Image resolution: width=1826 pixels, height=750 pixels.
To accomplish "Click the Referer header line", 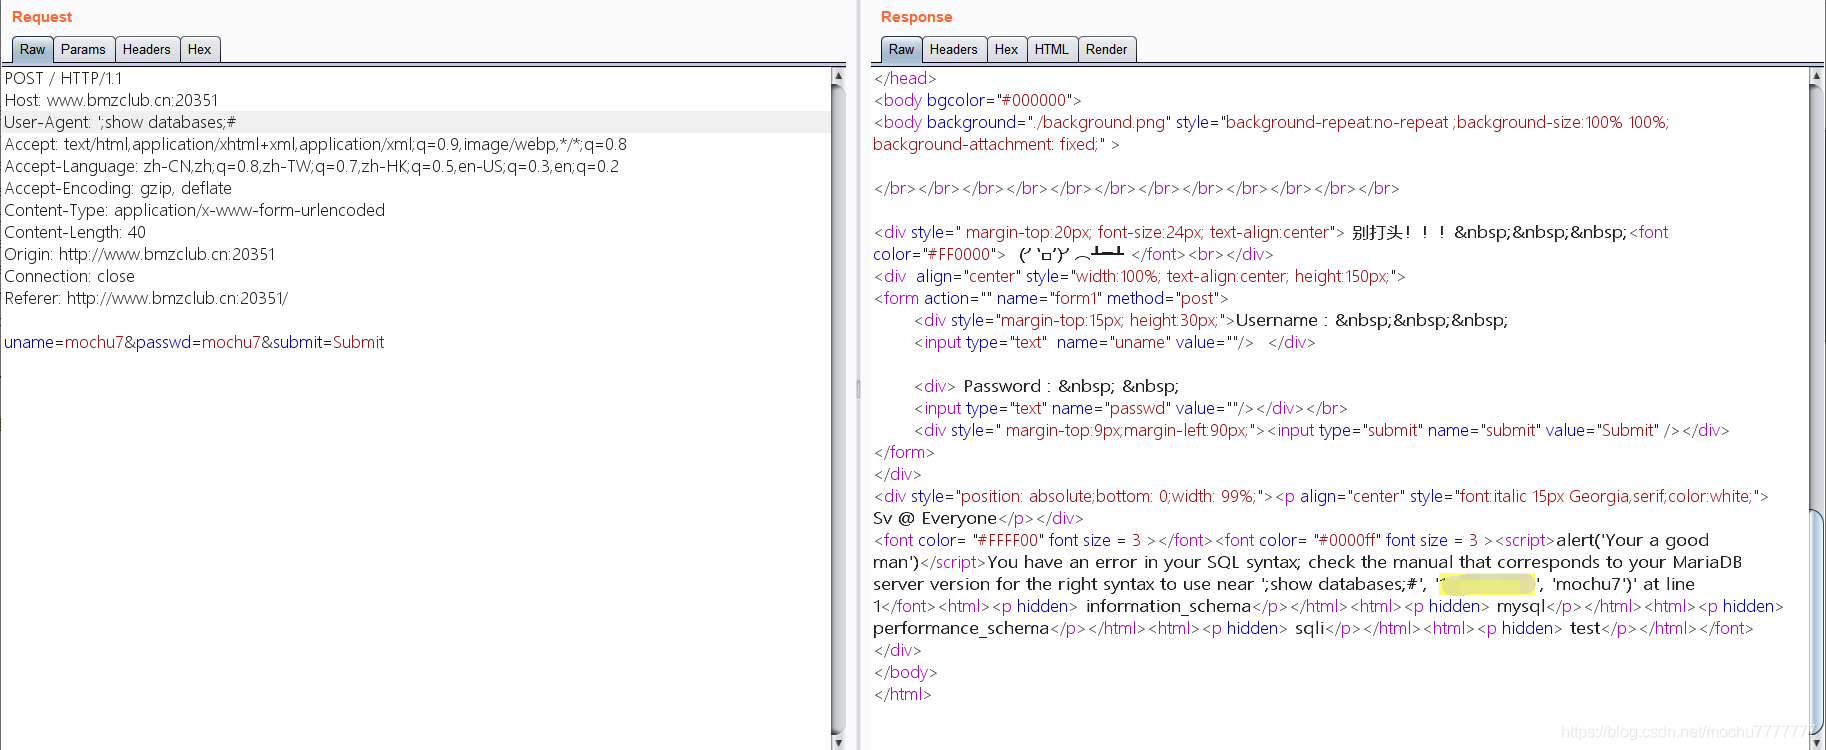I will (x=146, y=298).
